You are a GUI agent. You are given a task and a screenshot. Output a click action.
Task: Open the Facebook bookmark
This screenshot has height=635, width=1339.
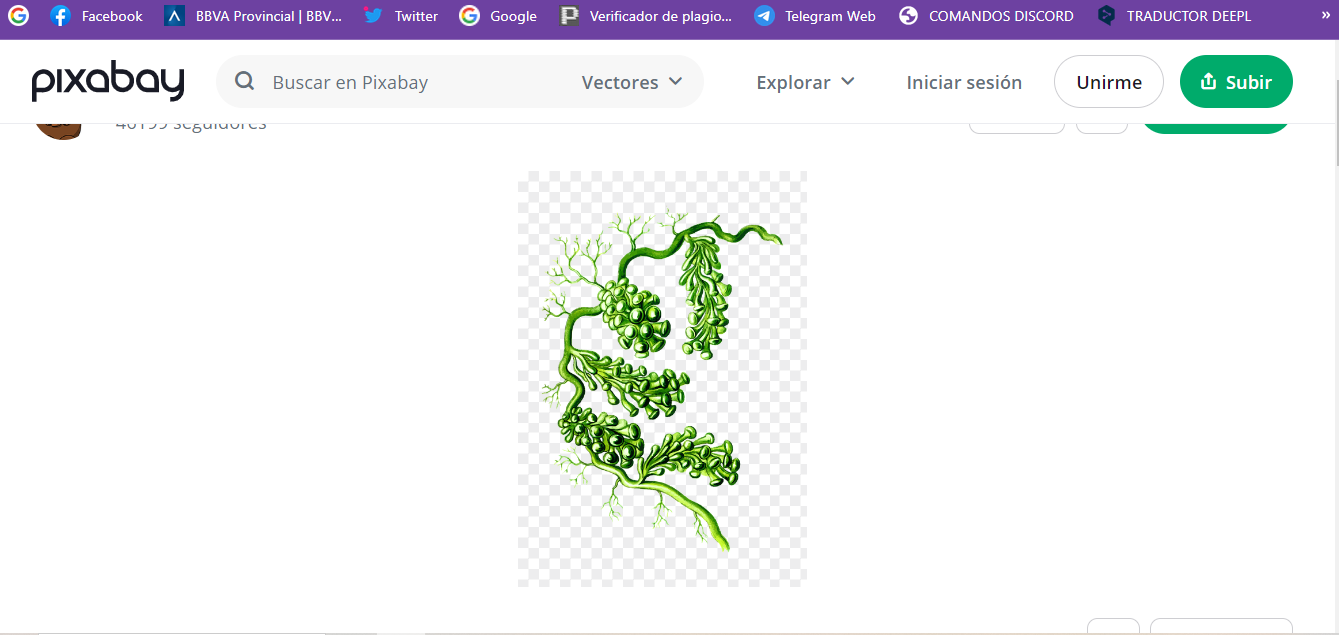click(97, 16)
